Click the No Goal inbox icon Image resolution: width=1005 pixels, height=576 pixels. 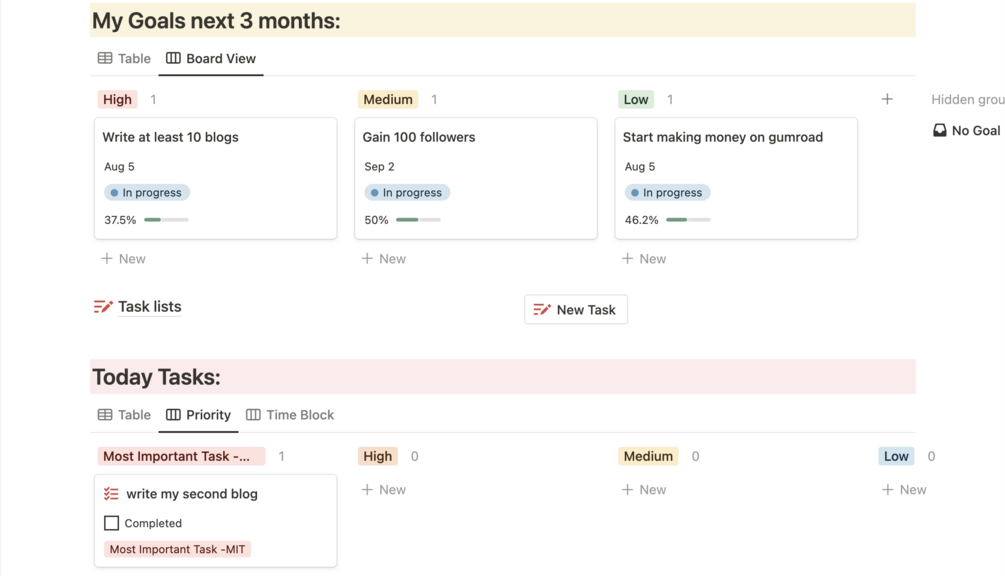tap(940, 130)
